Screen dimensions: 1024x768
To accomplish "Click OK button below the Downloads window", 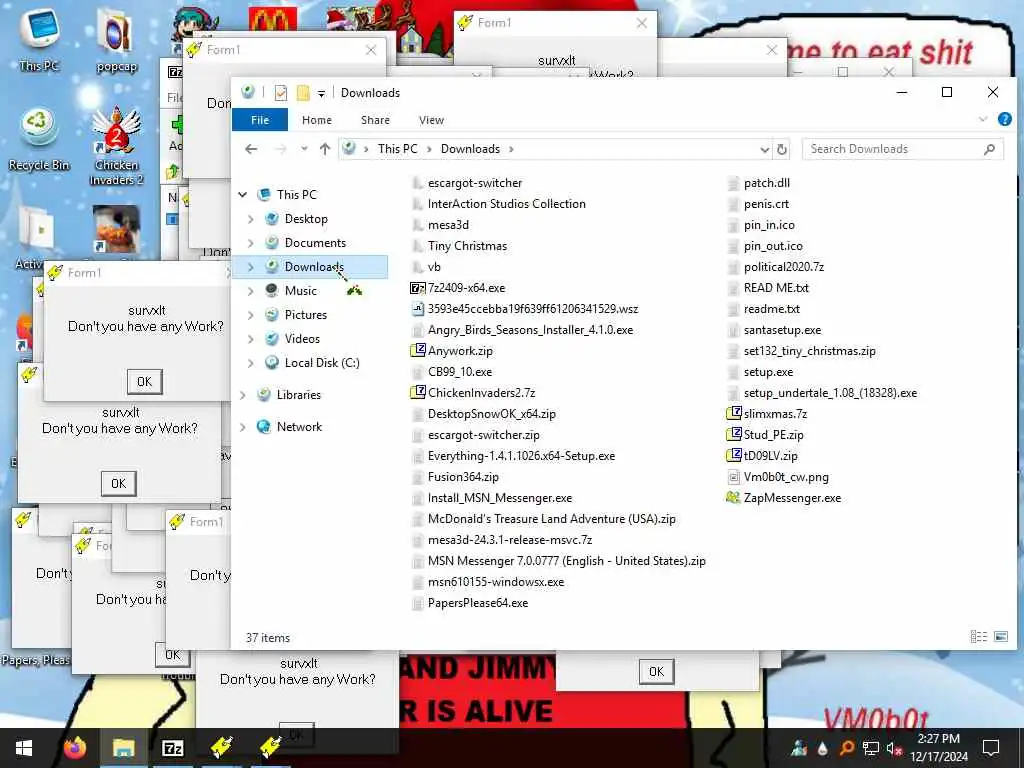I will tap(656, 671).
